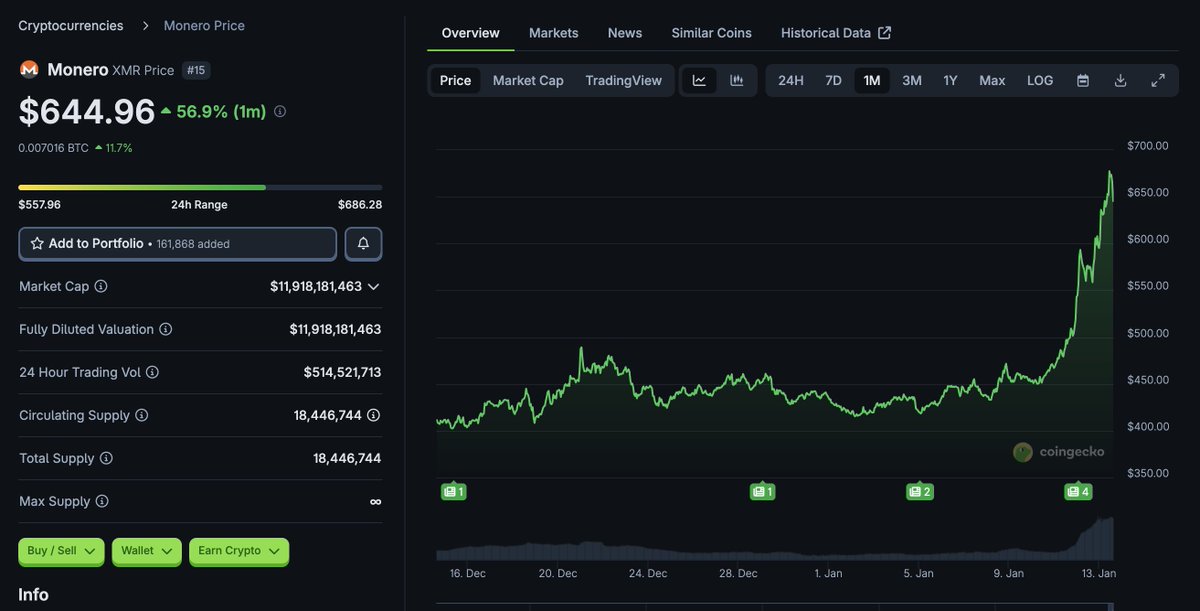Open the Markets tab
Screen dimensions: 1200x611
[x=554, y=33]
